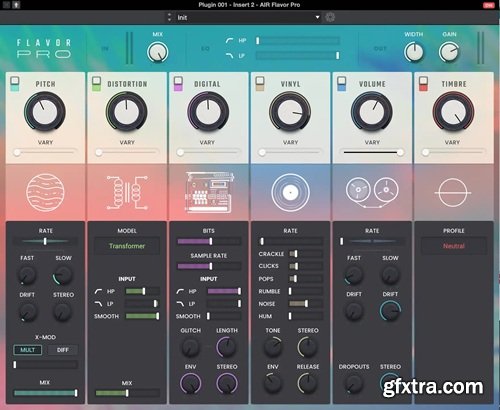
Task: Click the input Mix knob
Action: [158, 53]
